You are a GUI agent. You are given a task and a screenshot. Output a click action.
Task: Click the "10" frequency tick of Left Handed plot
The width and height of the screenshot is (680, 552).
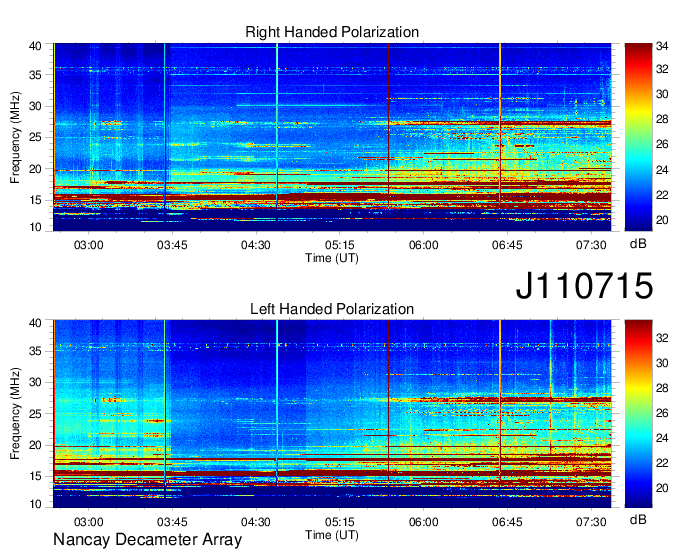pyautogui.click(x=35, y=504)
